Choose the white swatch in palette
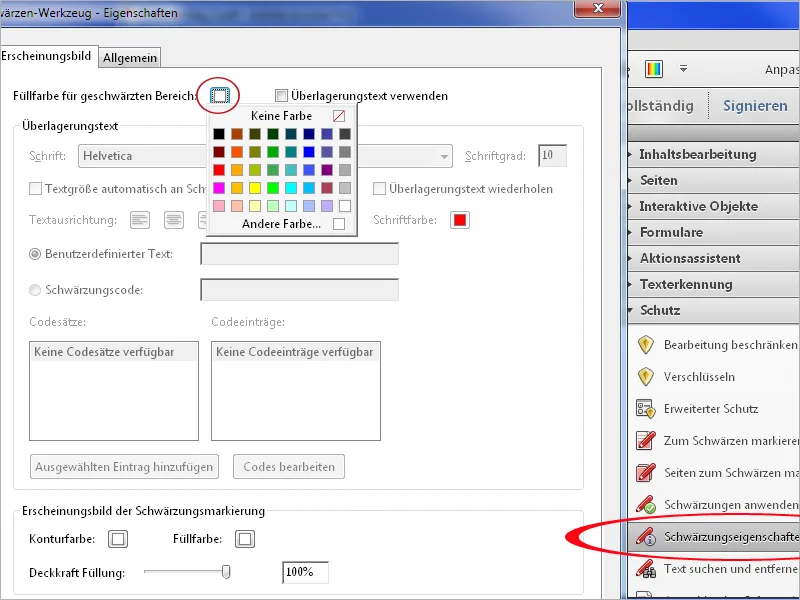 (x=345, y=206)
